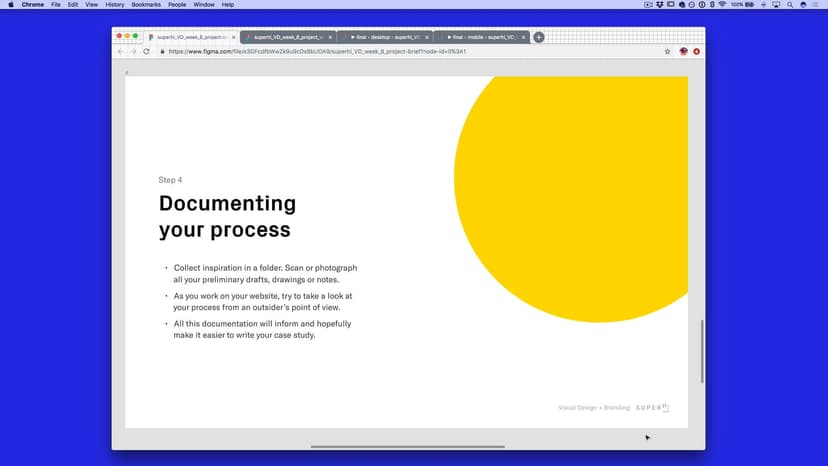Viewport: 828px width, 466px height.
Task: Open Spotlight search magnifier
Action: coord(790,5)
